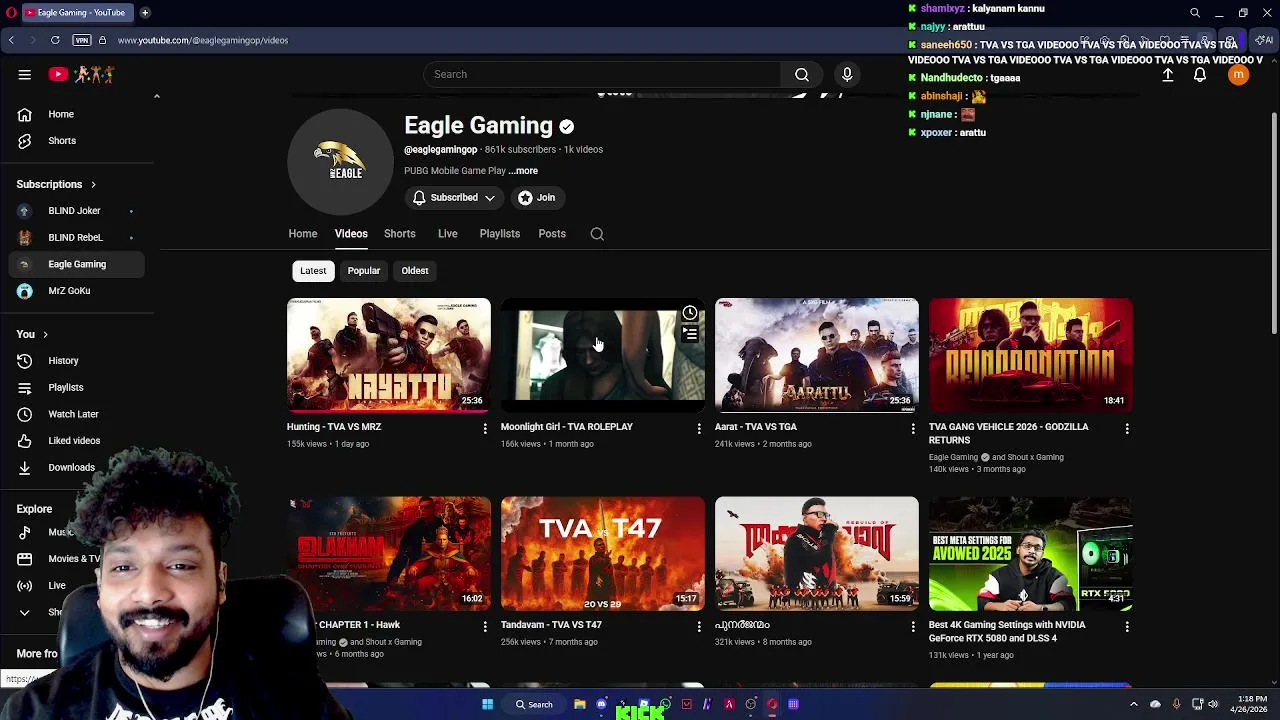The image size is (1280, 720).
Task: Open the YouTube hamburger guide menu
Action: click(x=24, y=74)
